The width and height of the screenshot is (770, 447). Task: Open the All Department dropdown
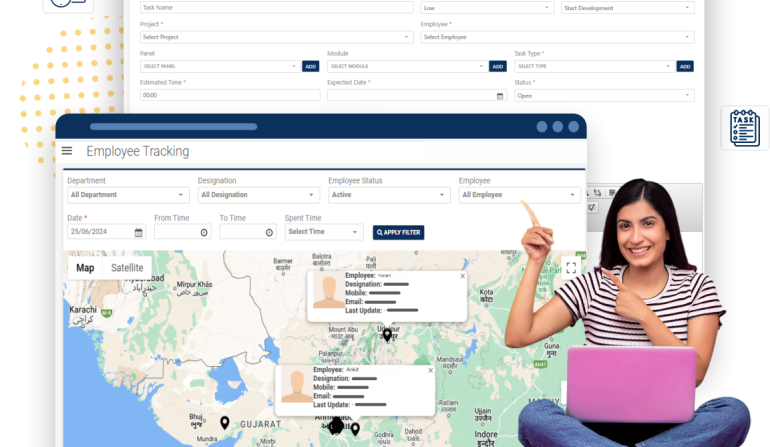coord(128,195)
